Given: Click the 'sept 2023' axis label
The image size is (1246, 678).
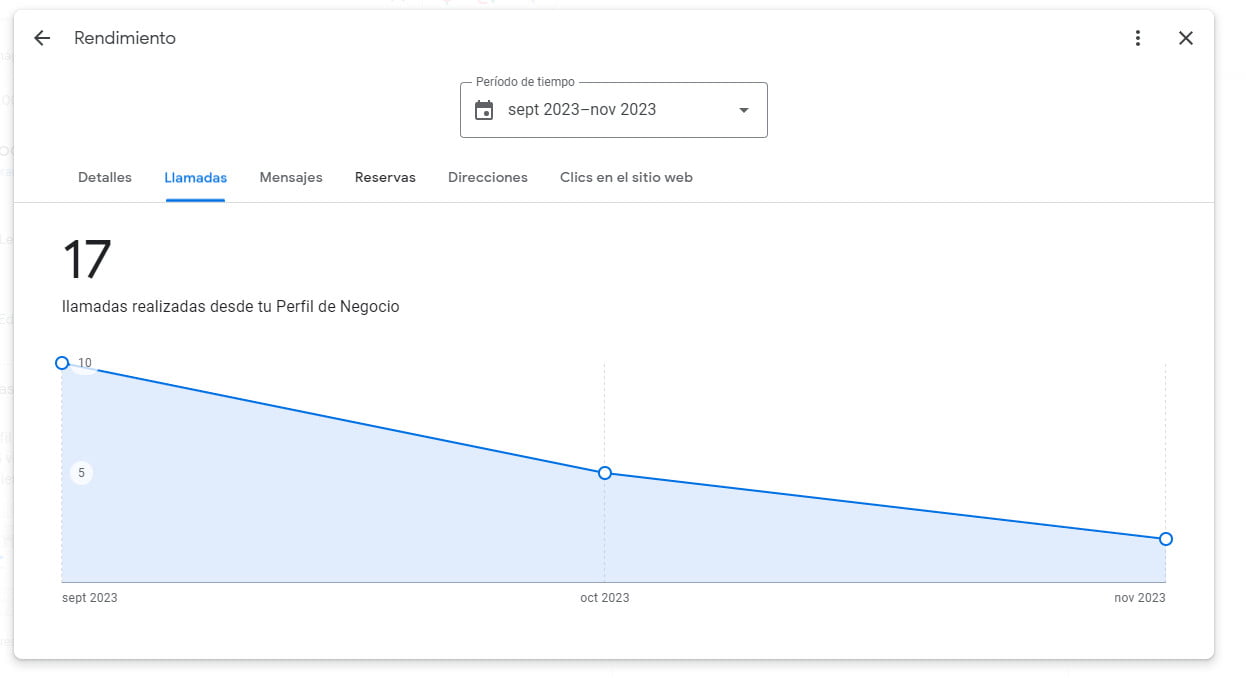Looking at the screenshot, I should [89, 597].
